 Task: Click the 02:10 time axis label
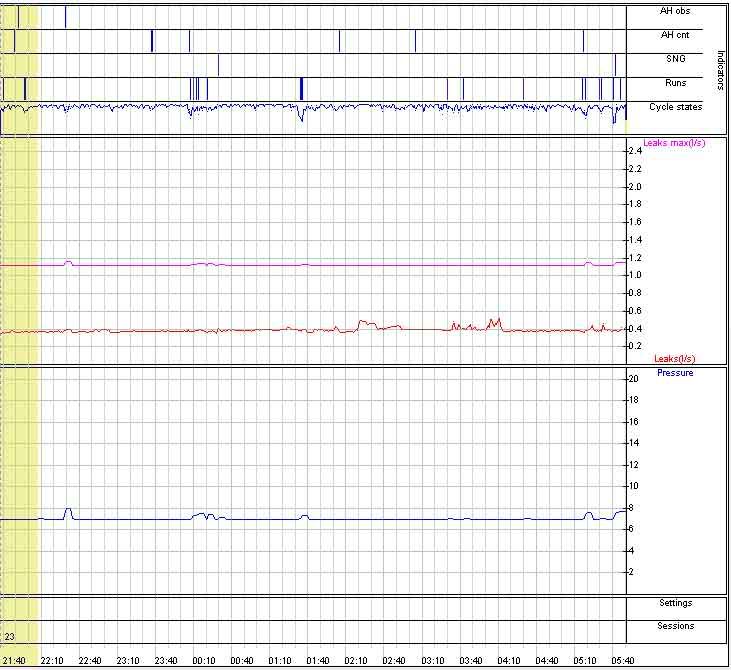coord(356,661)
